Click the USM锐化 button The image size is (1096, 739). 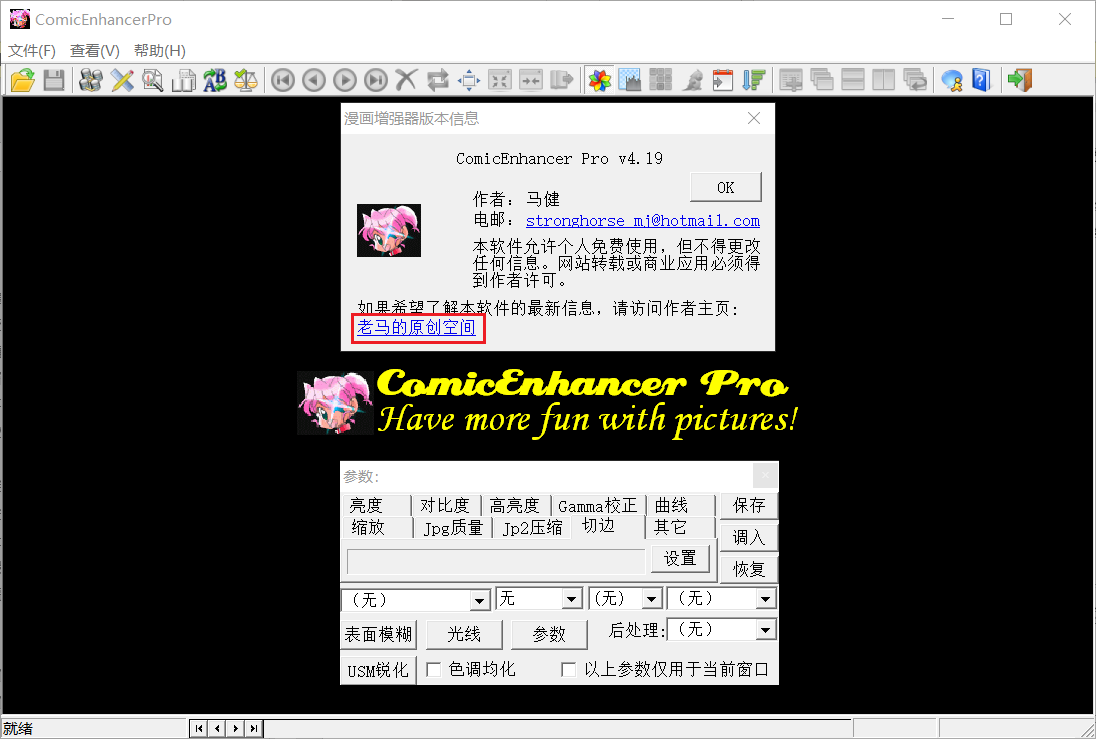(378, 670)
